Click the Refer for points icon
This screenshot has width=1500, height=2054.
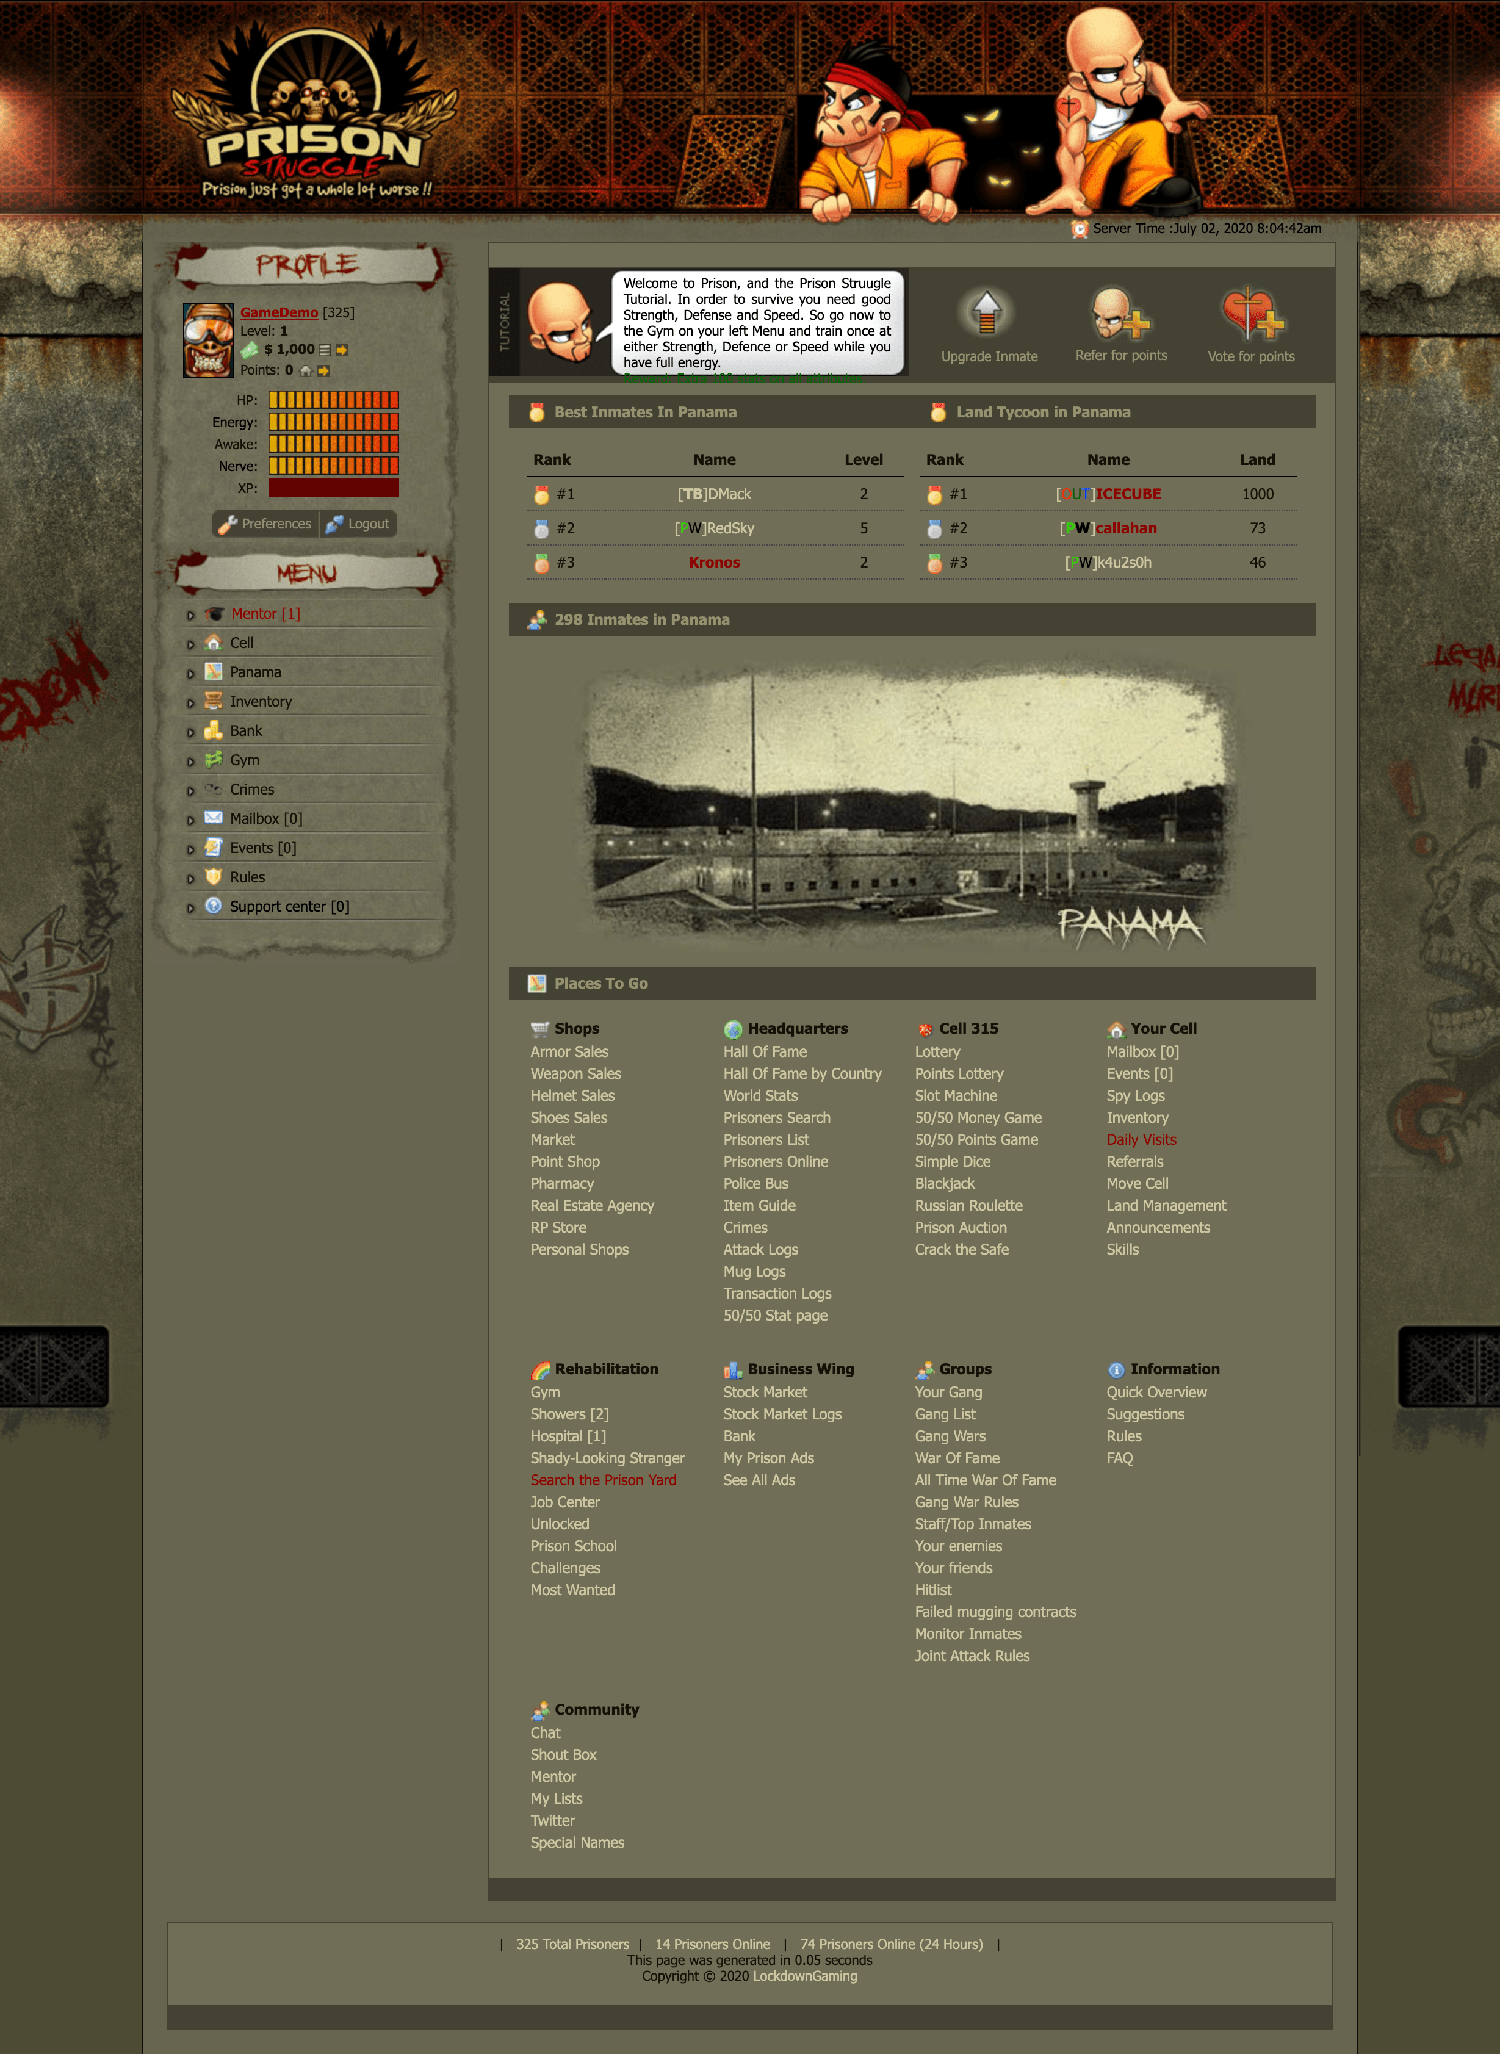[x=1119, y=313]
